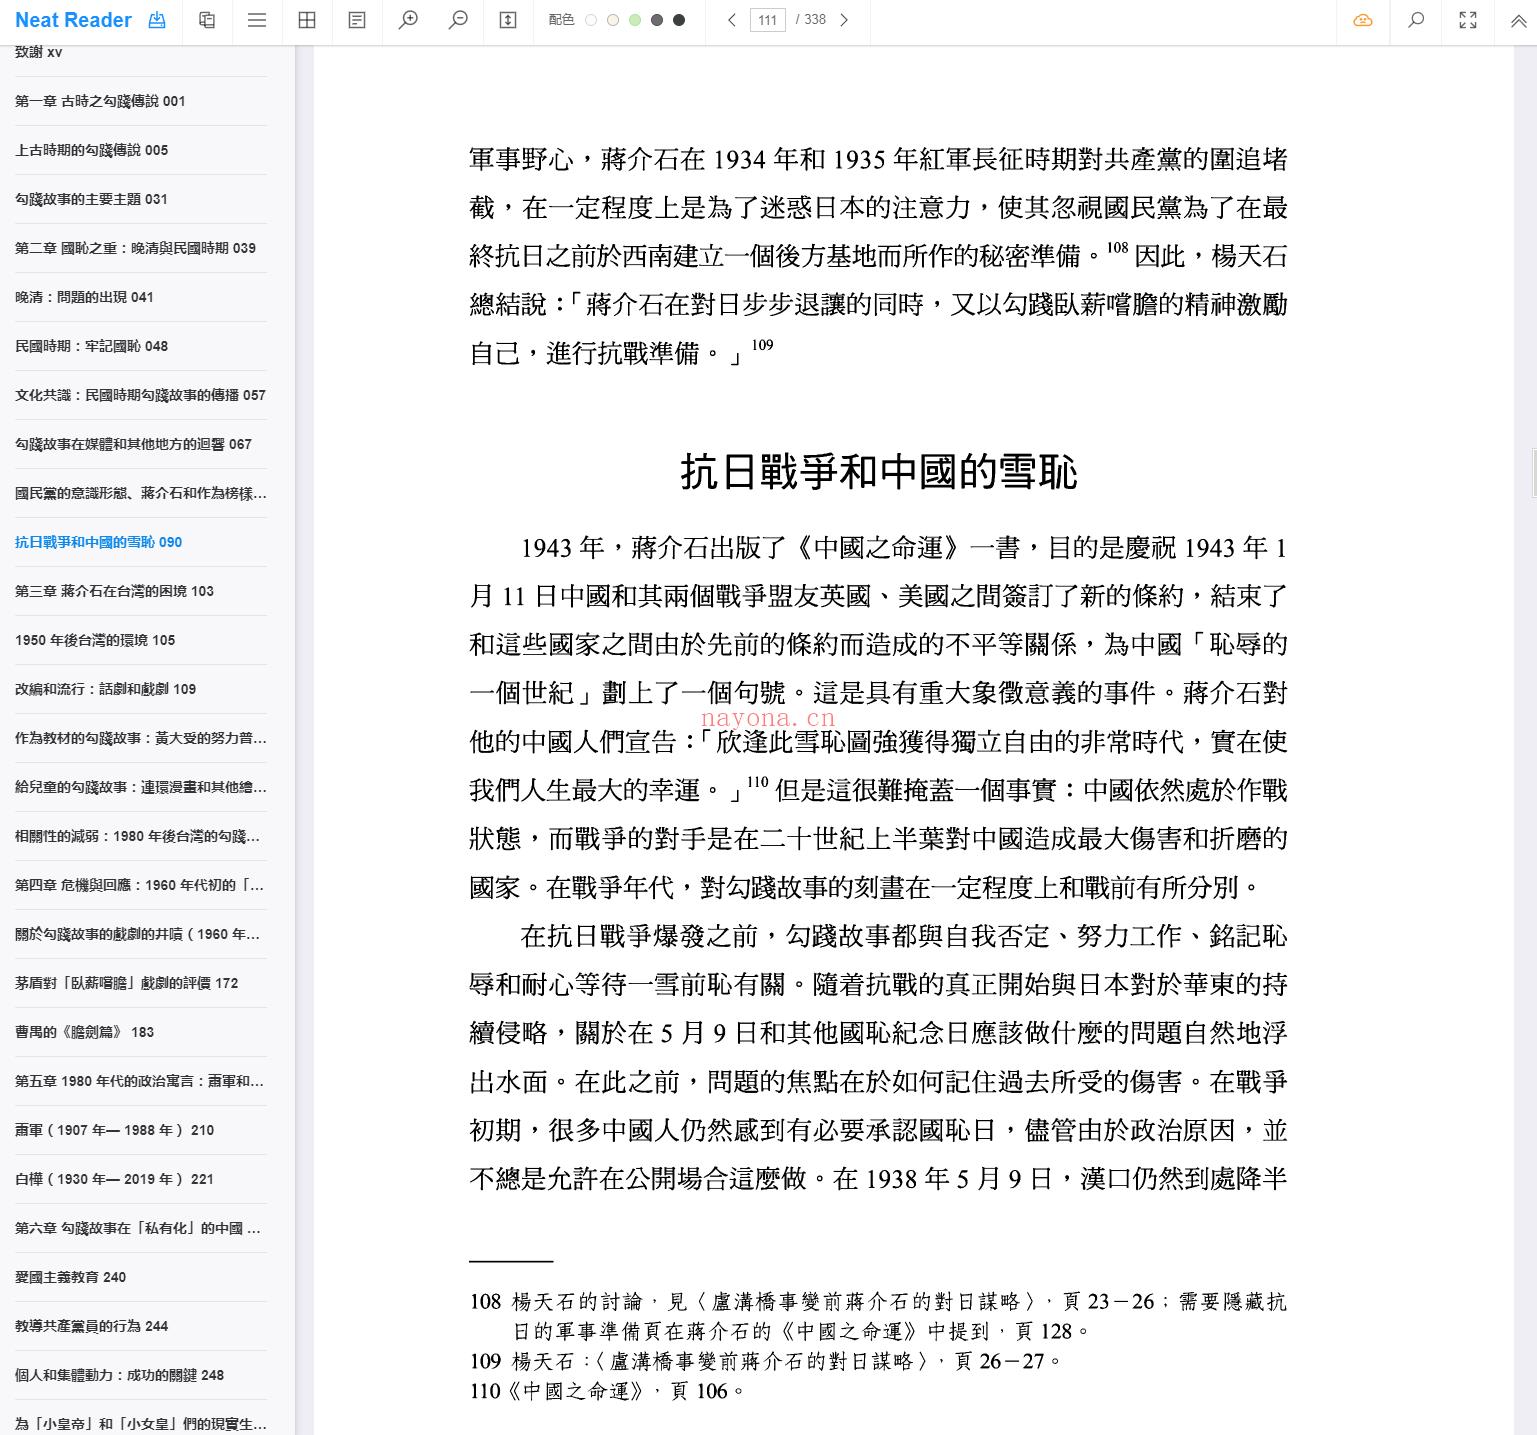Click the grid layout icon in toolbar
Viewport: 1537px width, 1435px height.
307,20
